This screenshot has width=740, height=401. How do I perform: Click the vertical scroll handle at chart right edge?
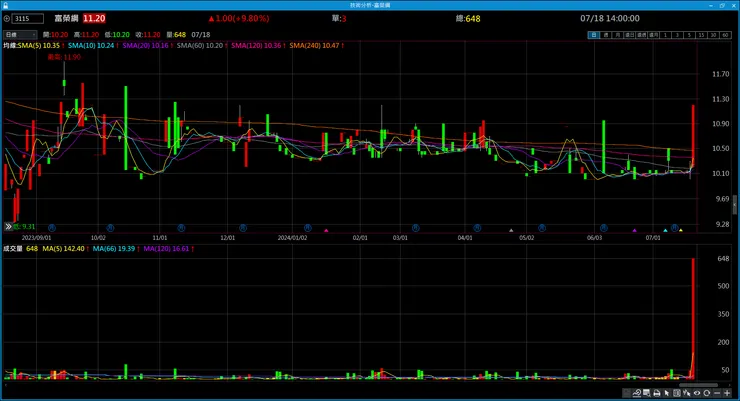click(x=735, y=204)
